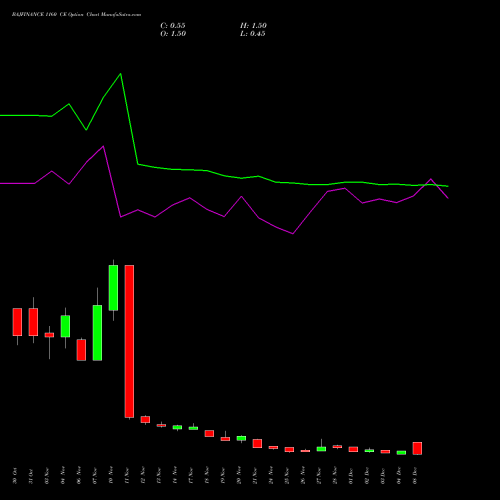Click the large green candle on 10 Nov
Image resolution: width=500 pixels, height=500 pixels.
pyautogui.click(x=113, y=288)
